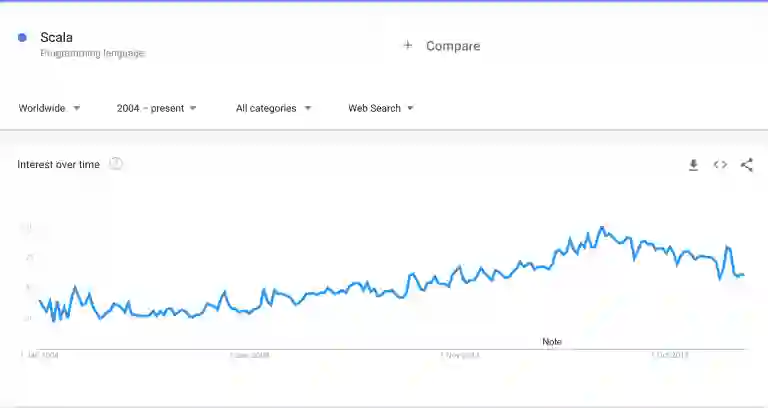768x408 pixels.
Task: Click the highest peak of the trend line
Action: (x=602, y=228)
